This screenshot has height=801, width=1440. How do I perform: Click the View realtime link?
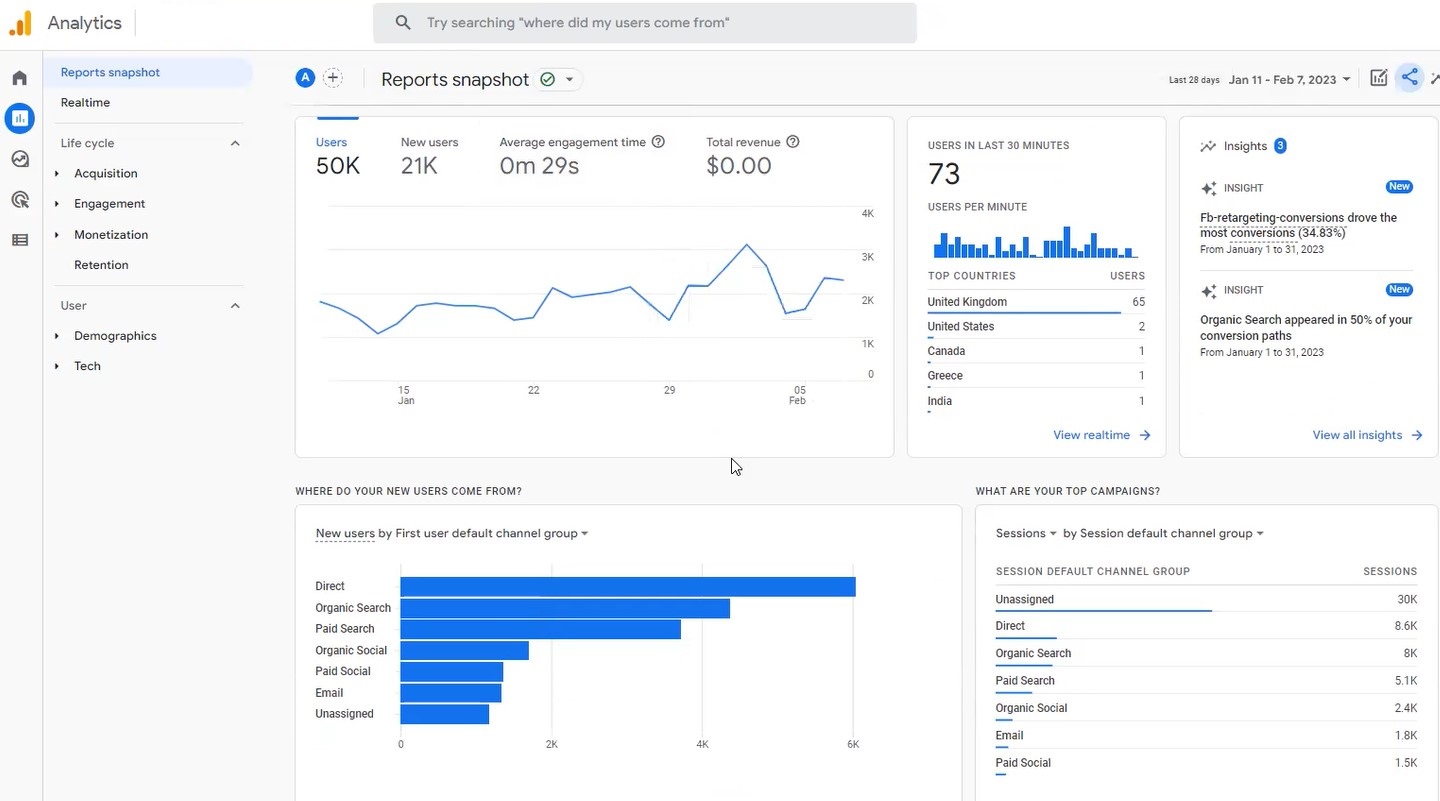coord(1092,435)
